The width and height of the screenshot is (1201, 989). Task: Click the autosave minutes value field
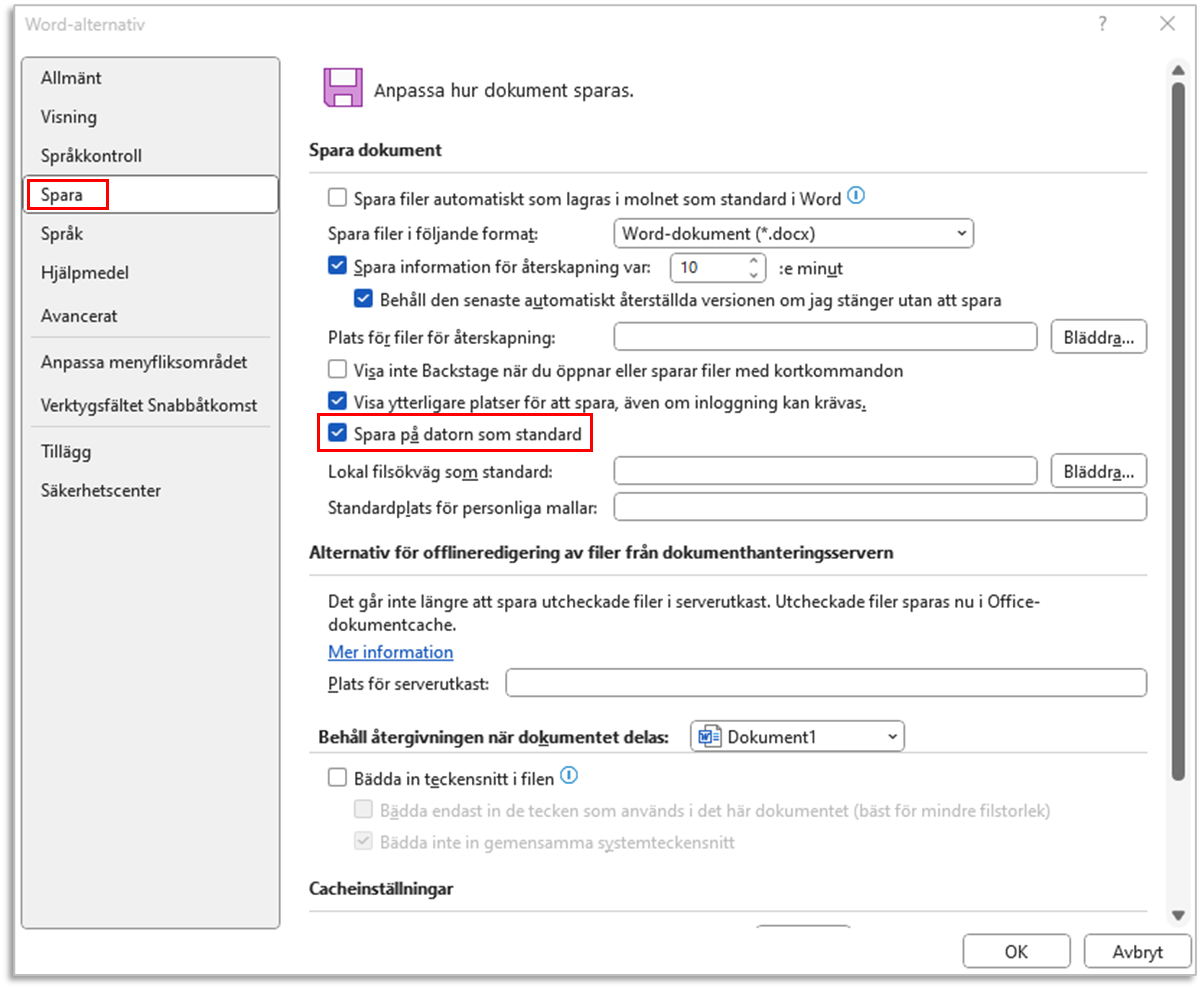click(706, 268)
